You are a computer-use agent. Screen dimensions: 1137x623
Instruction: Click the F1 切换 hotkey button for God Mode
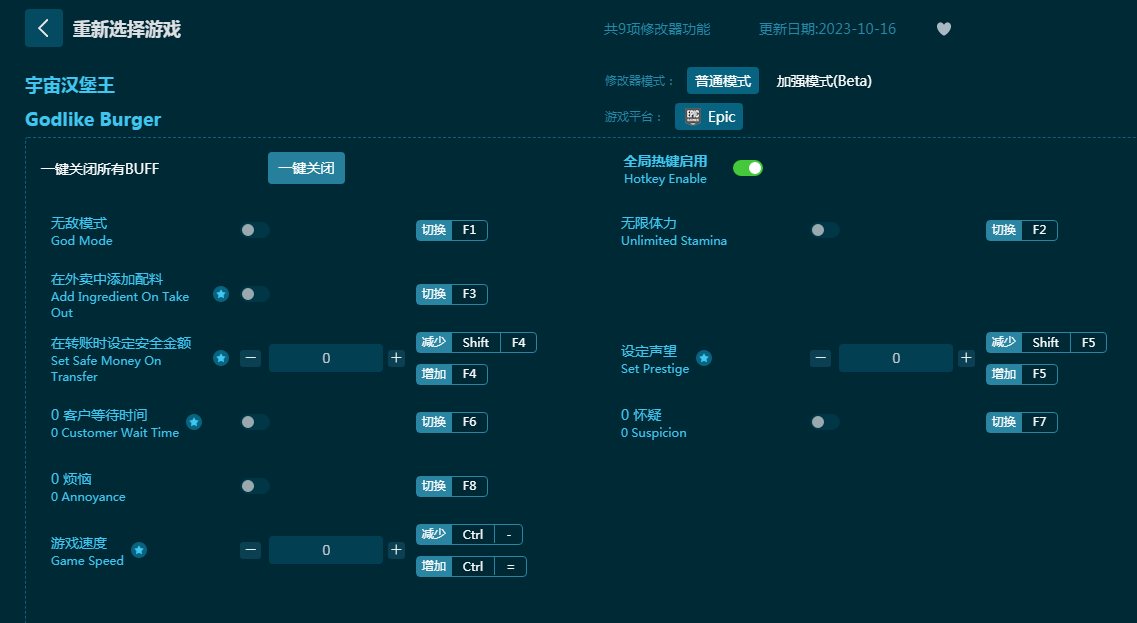tap(452, 230)
